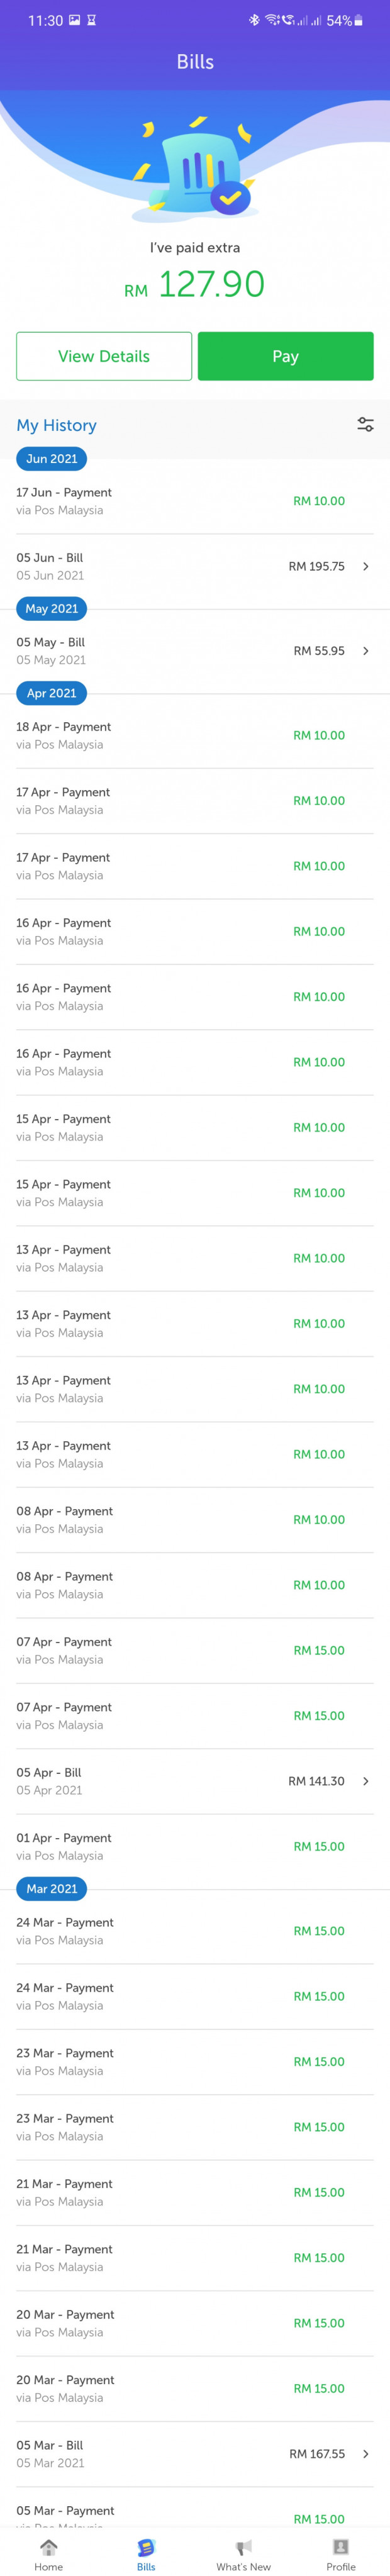Open the 18 Apr payment via Pos Malaysia
This screenshot has height=2576, width=390.
coord(195,735)
